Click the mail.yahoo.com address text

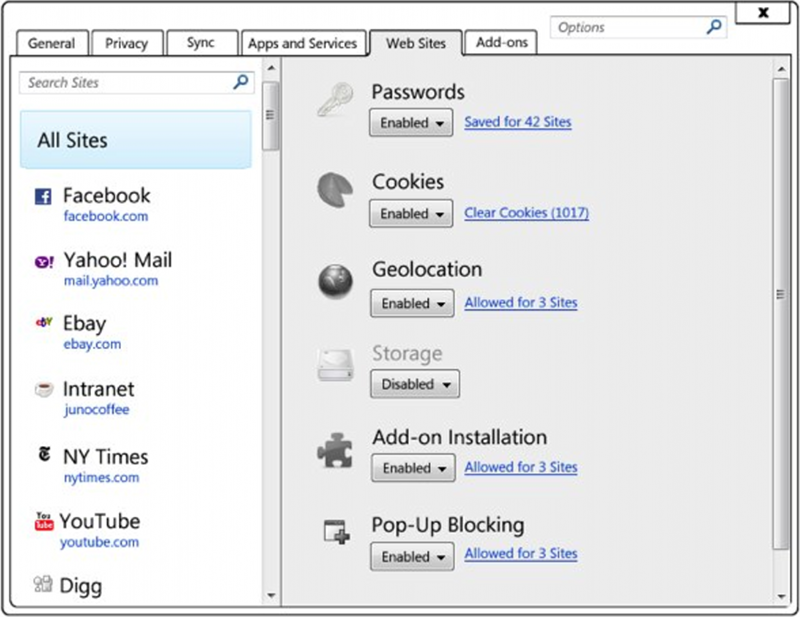coord(111,281)
